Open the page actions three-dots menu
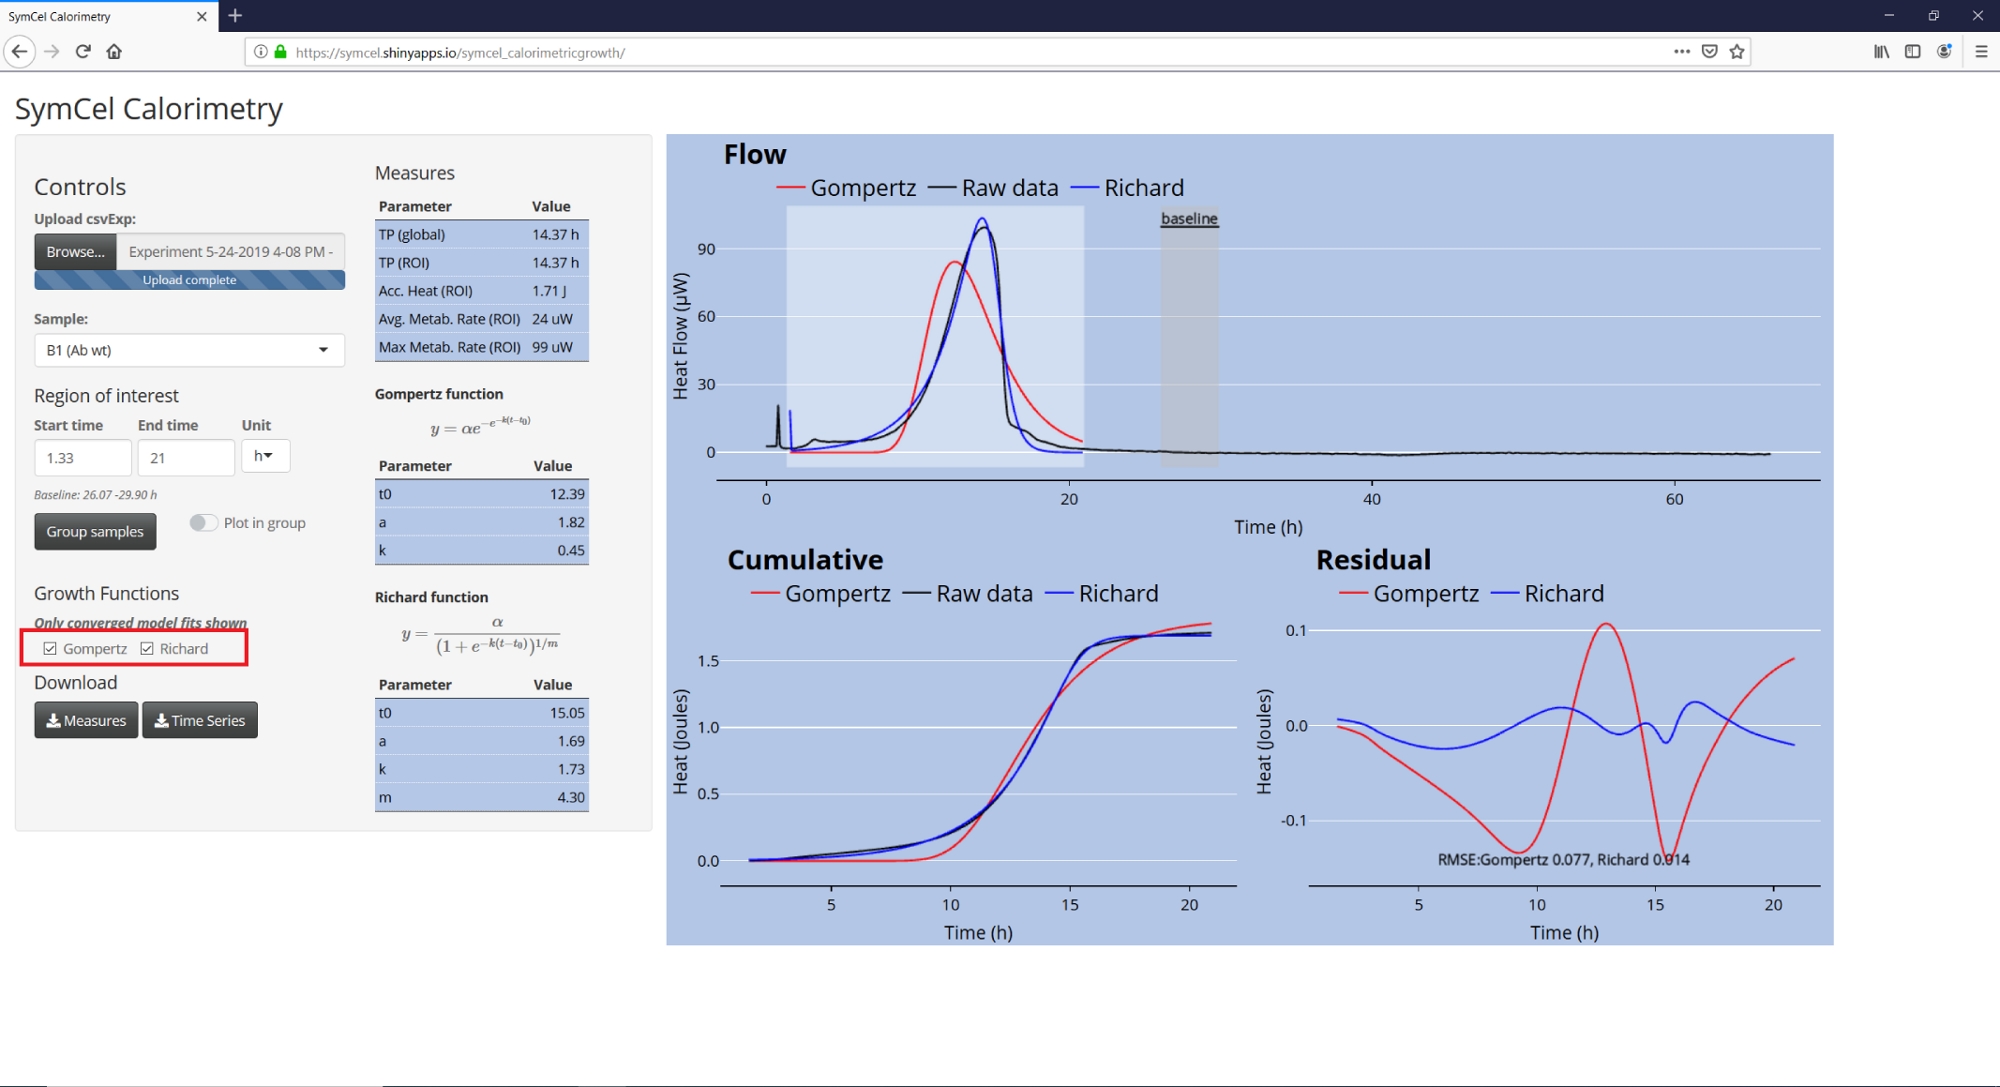Image resolution: width=2000 pixels, height=1087 pixels. [x=1681, y=52]
